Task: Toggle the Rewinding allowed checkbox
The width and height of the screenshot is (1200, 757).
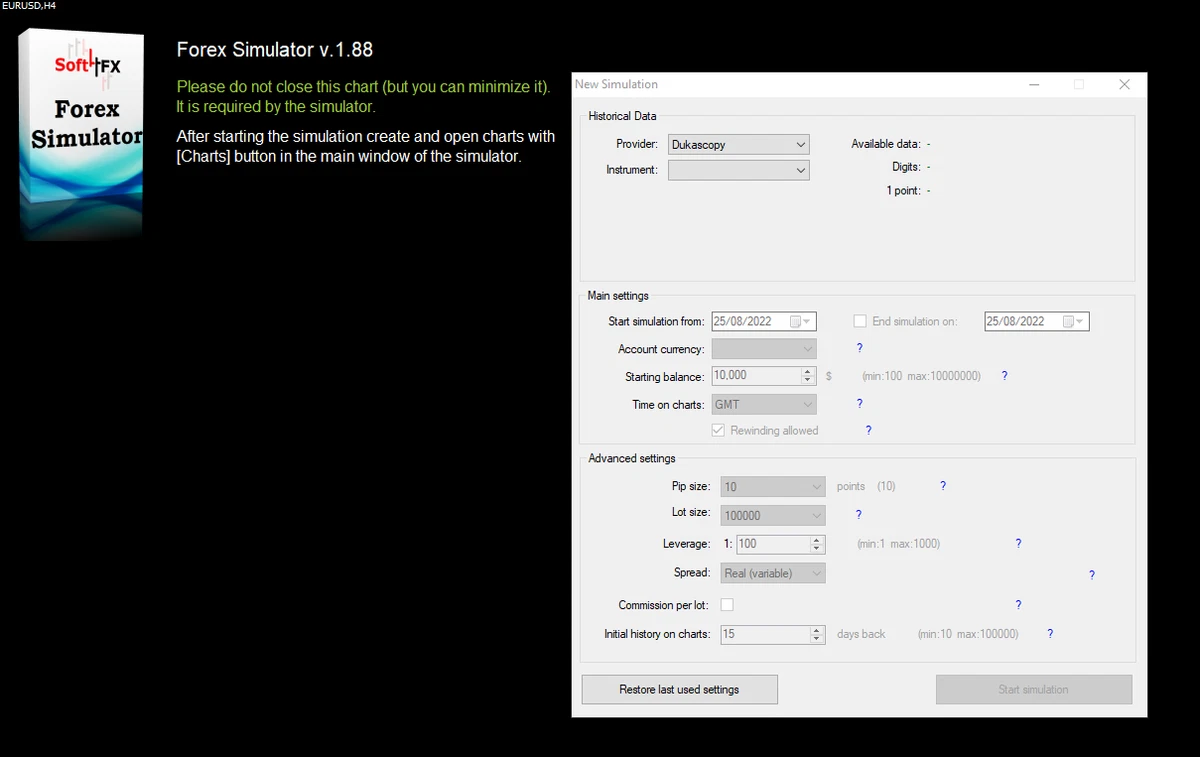Action: click(x=718, y=430)
